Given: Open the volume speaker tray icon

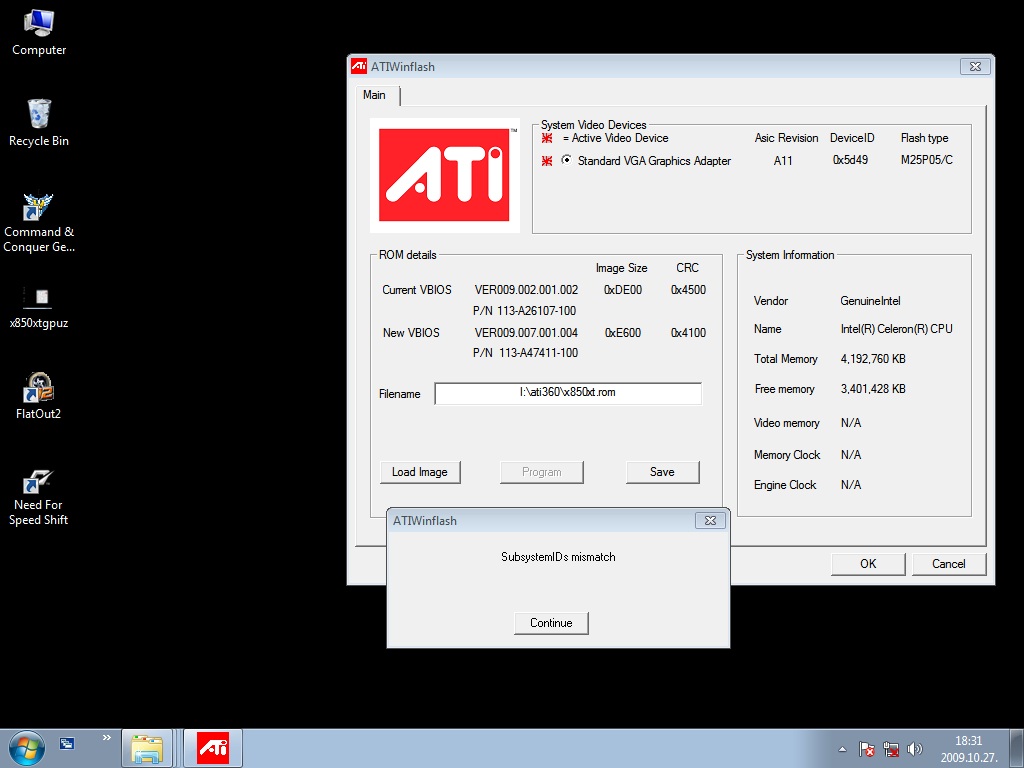Looking at the screenshot, I should coord(915,749).
